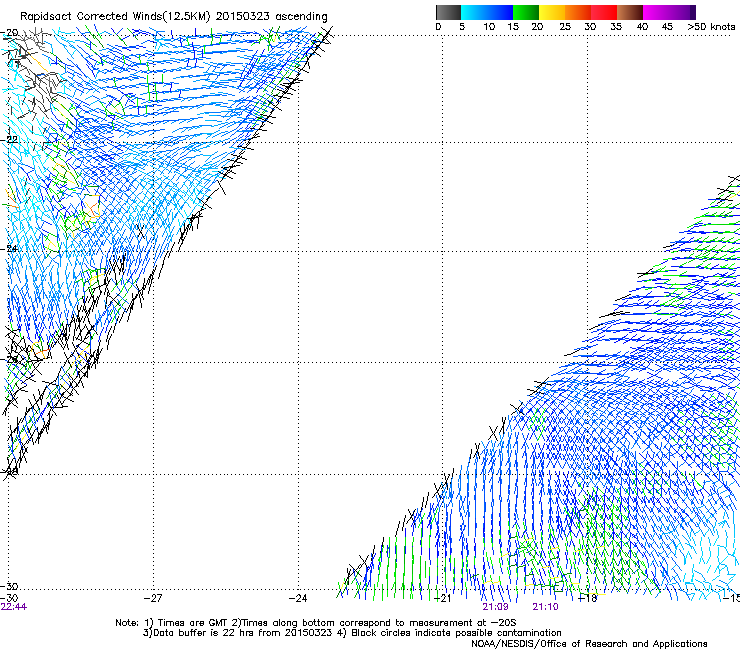Click the purple time label "21:10"

pyautogui.click(x=545, y=607)
